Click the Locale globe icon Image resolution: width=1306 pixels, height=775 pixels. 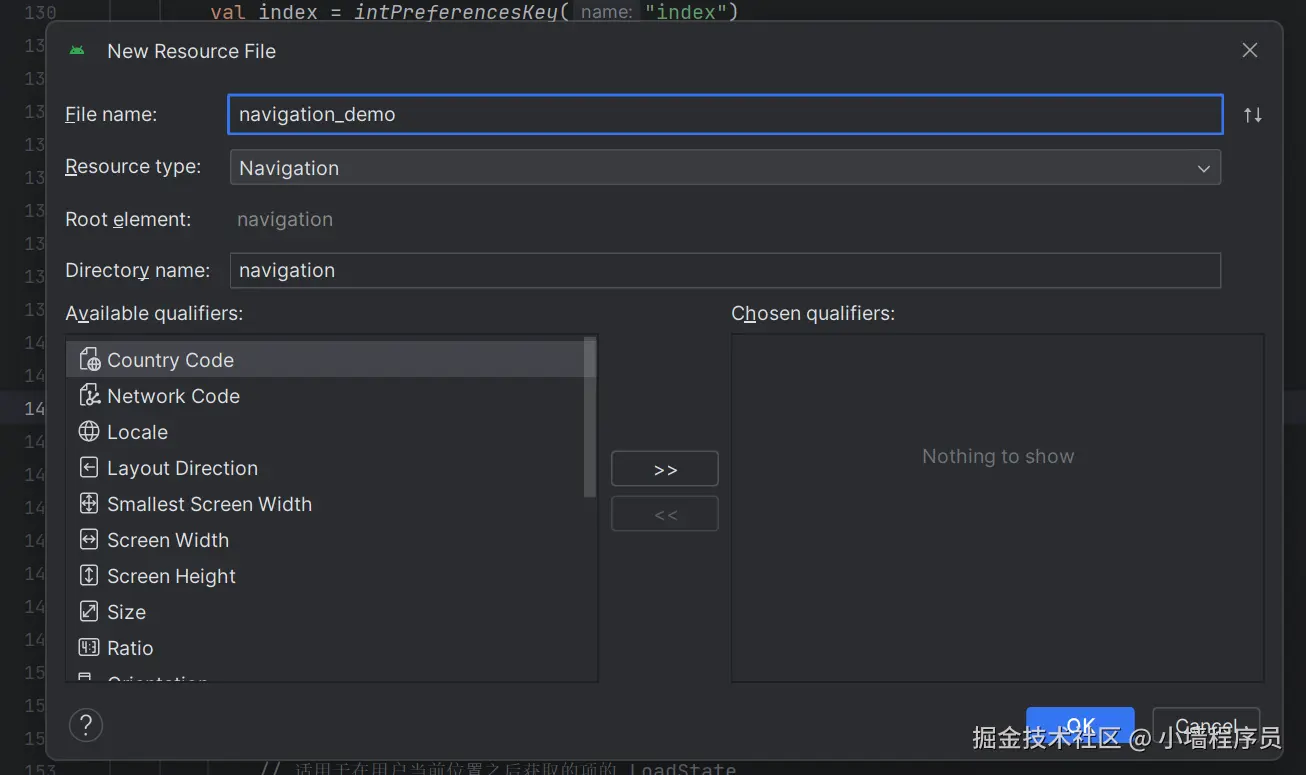coord(89,432)
